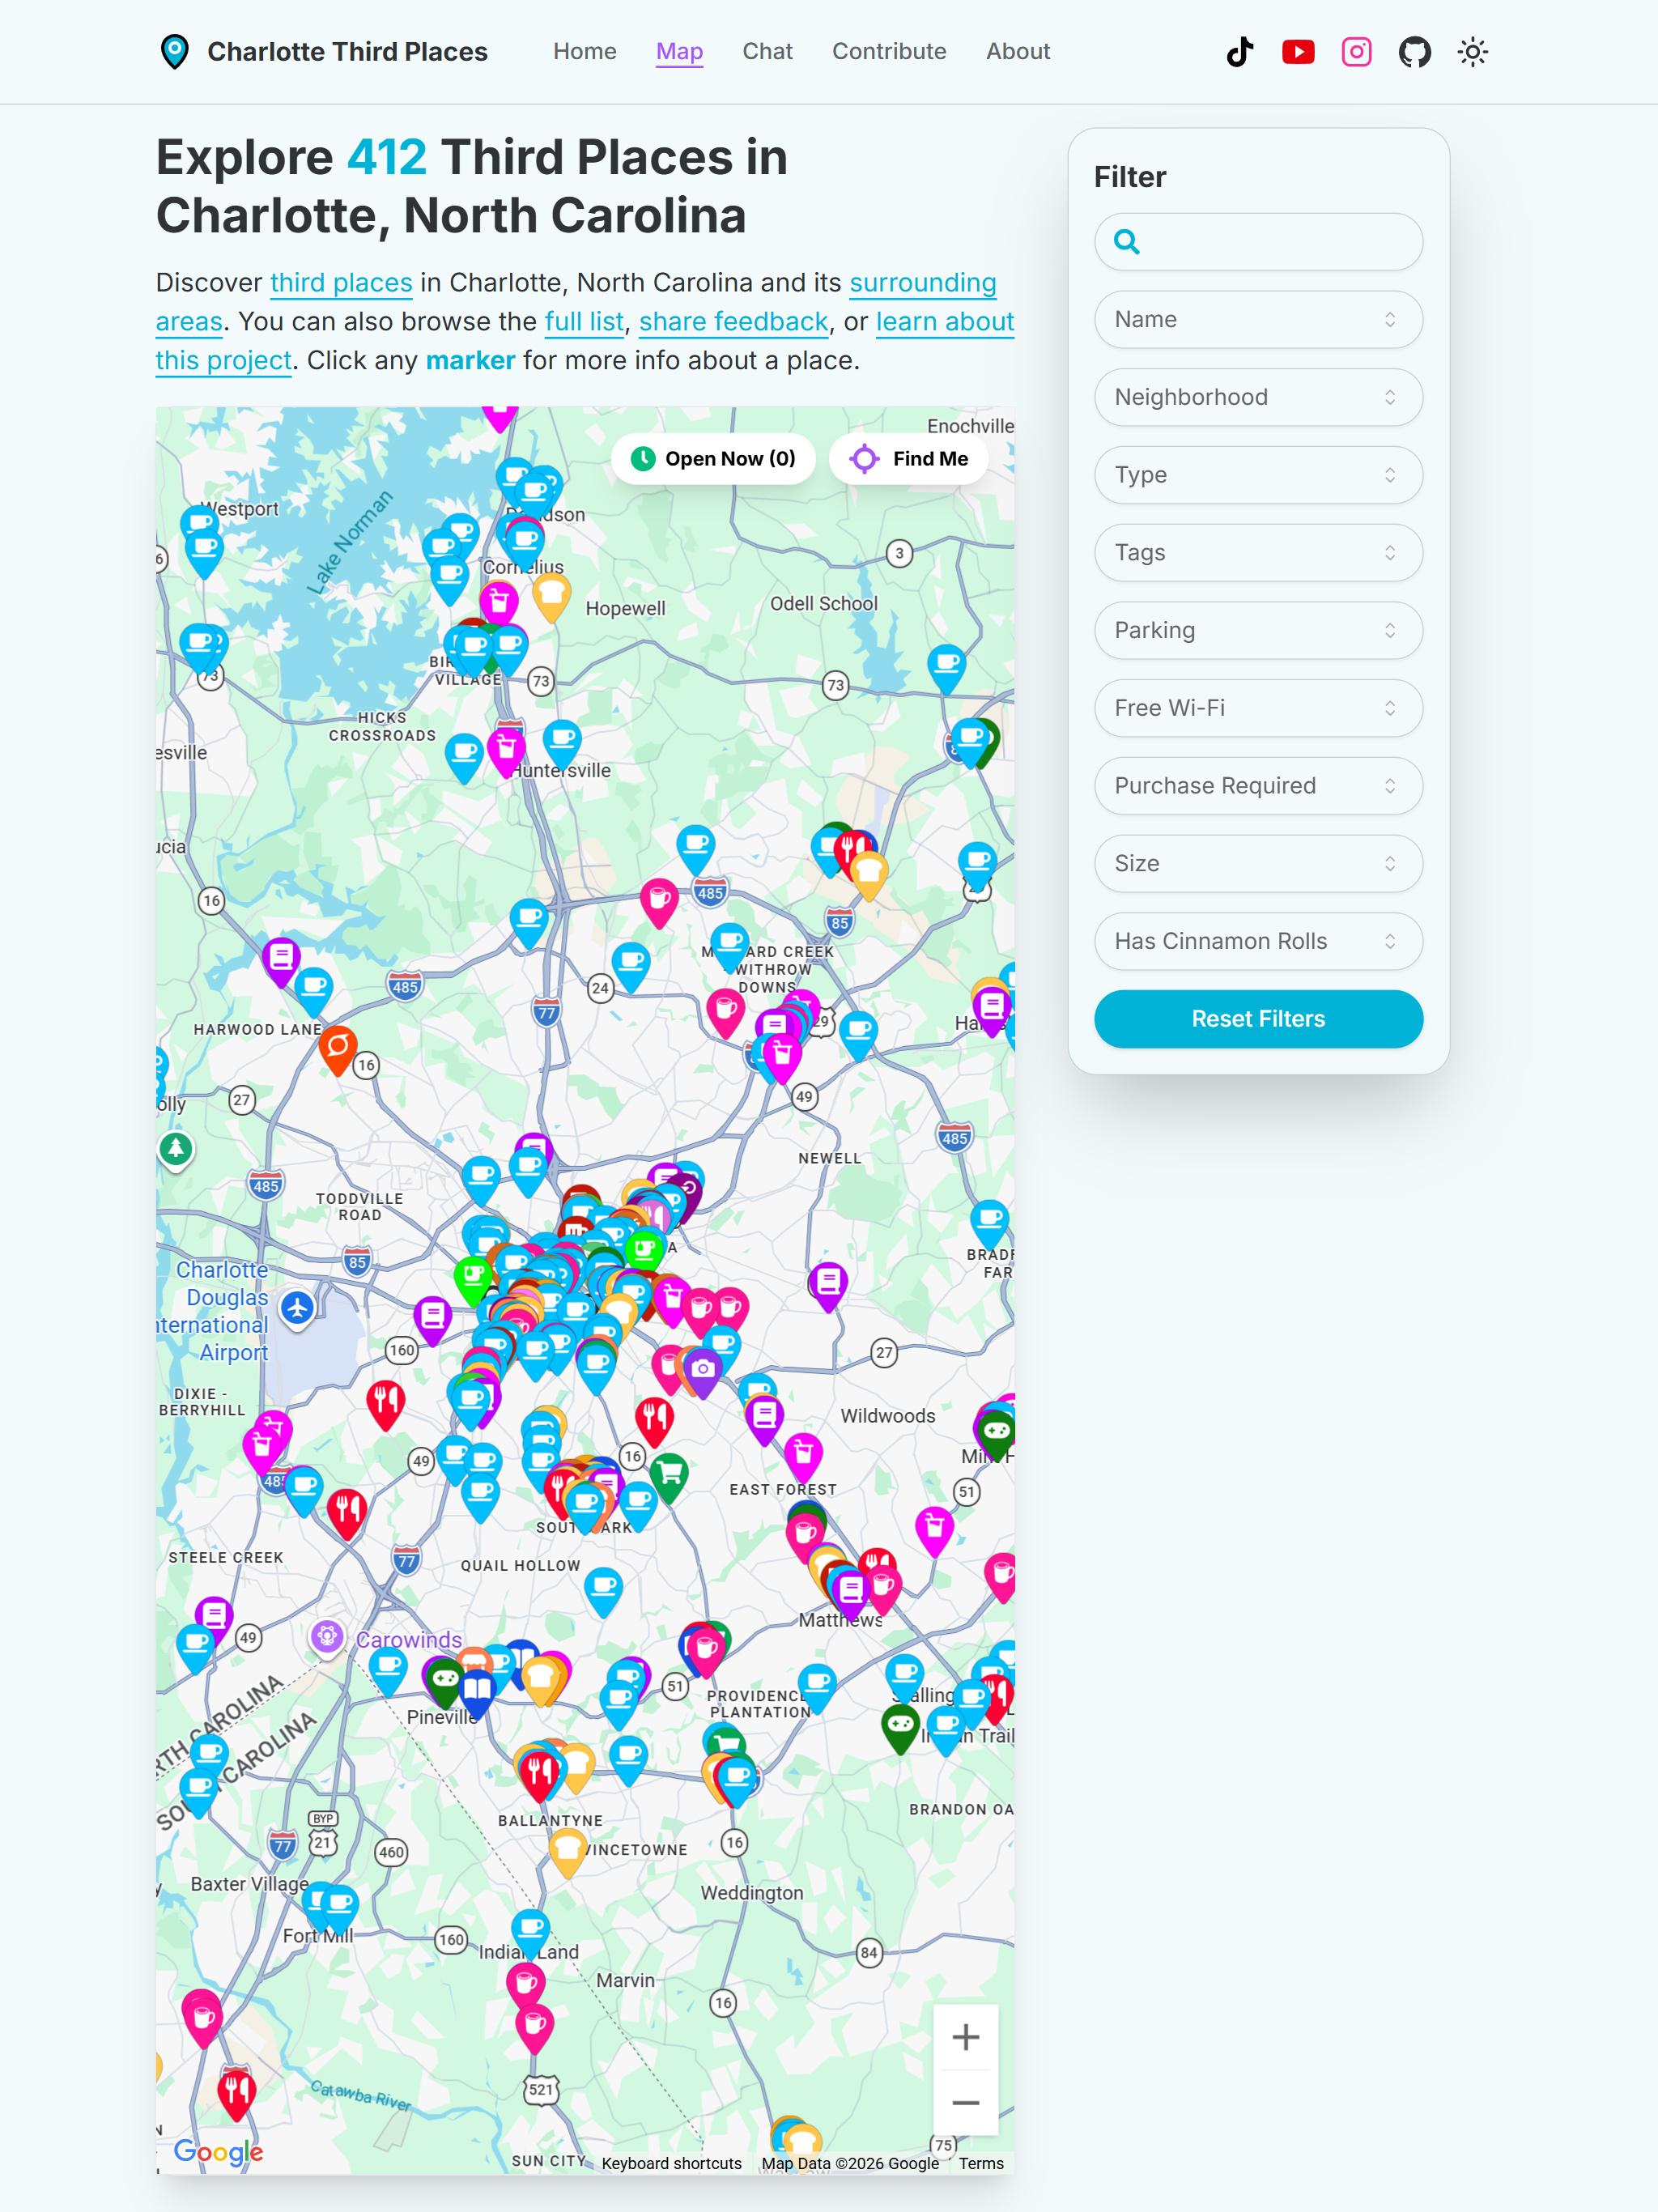
Task: Open the Size filter dropdown
Action: 1258,864
